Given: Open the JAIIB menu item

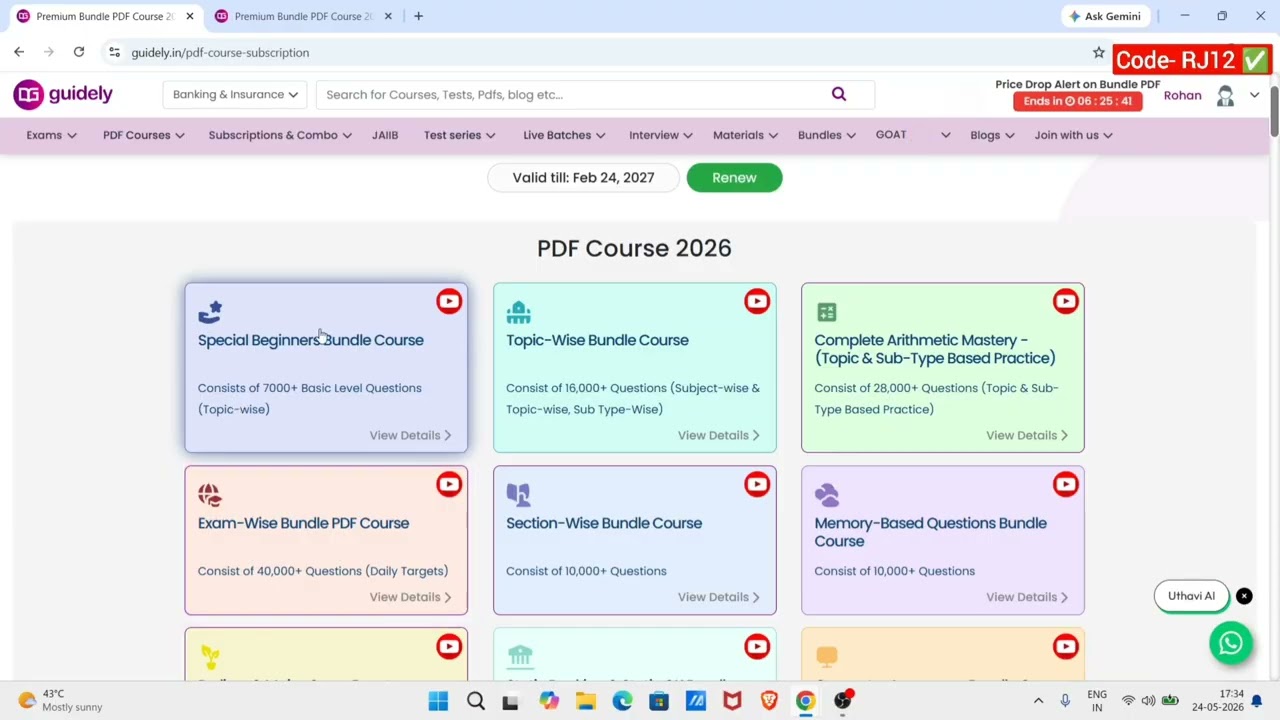Looking at the screenshot, I should pyautogui.click(x=385, y=135).
